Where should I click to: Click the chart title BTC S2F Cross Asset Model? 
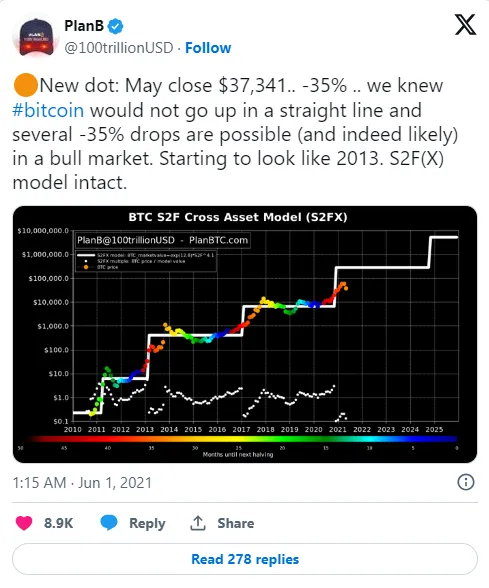click(x=238, y=217)
